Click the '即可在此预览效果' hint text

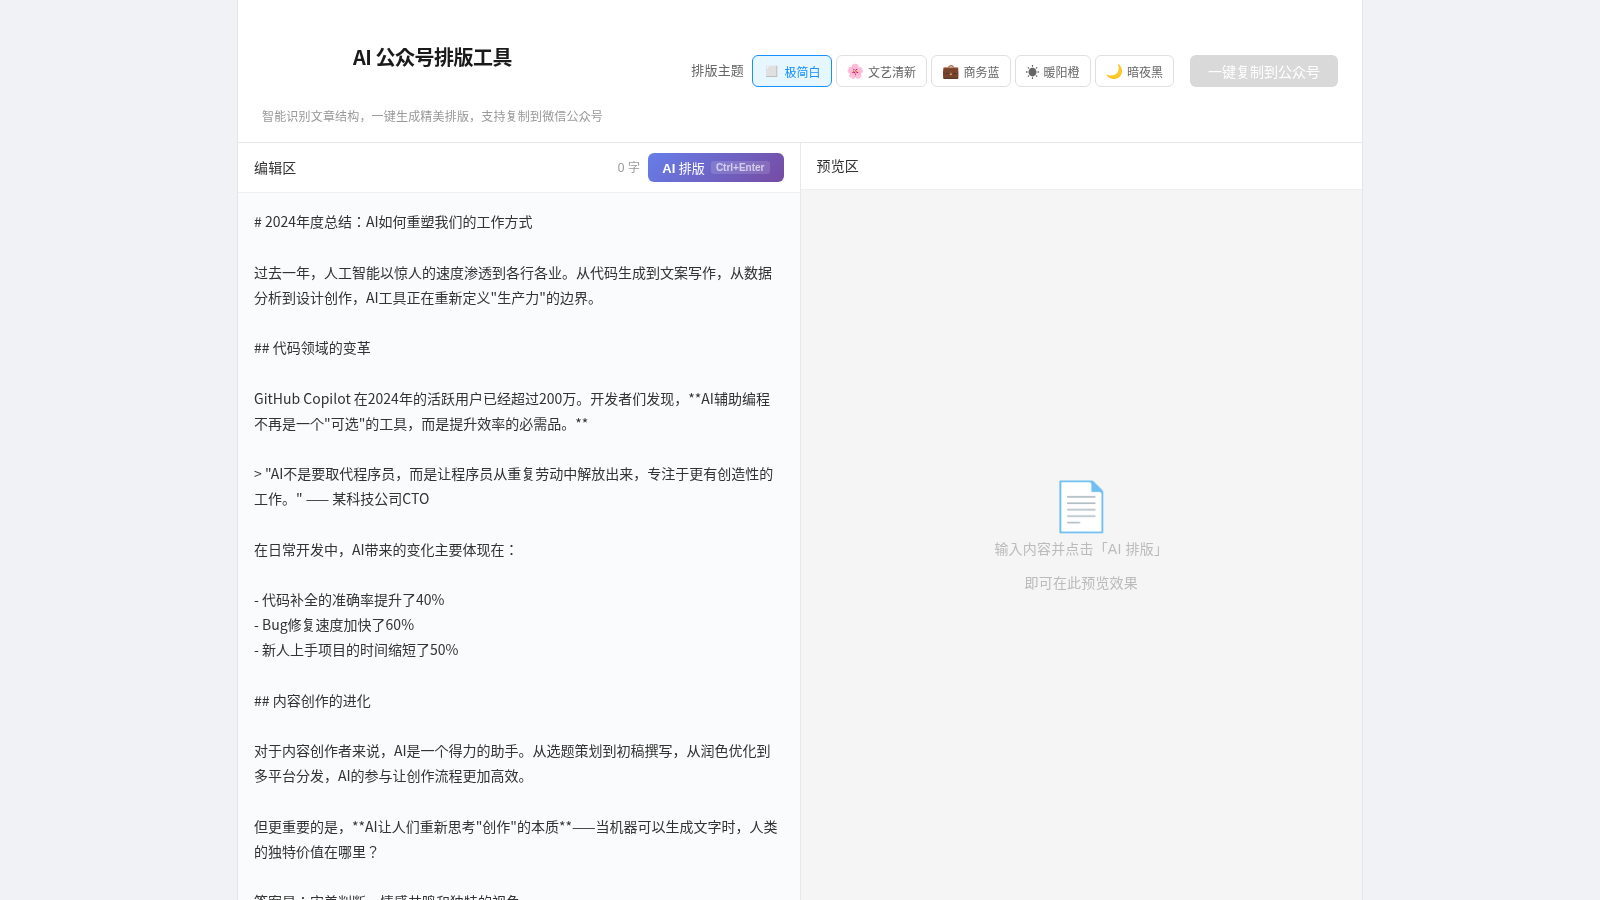pyautogui.click(x=1081, y=583)
